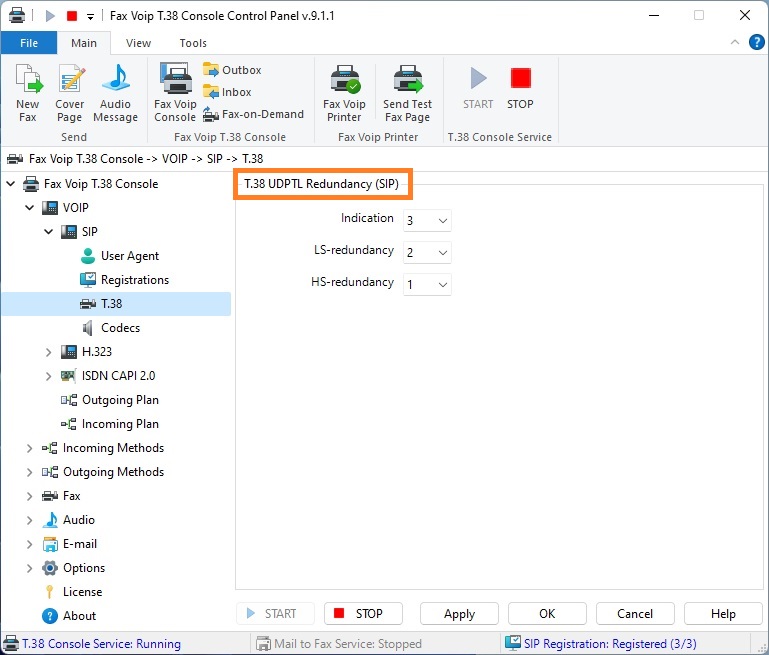
Task: Collapse the SIP tree node
Action: pyautogui.click(x=49, y=231)
